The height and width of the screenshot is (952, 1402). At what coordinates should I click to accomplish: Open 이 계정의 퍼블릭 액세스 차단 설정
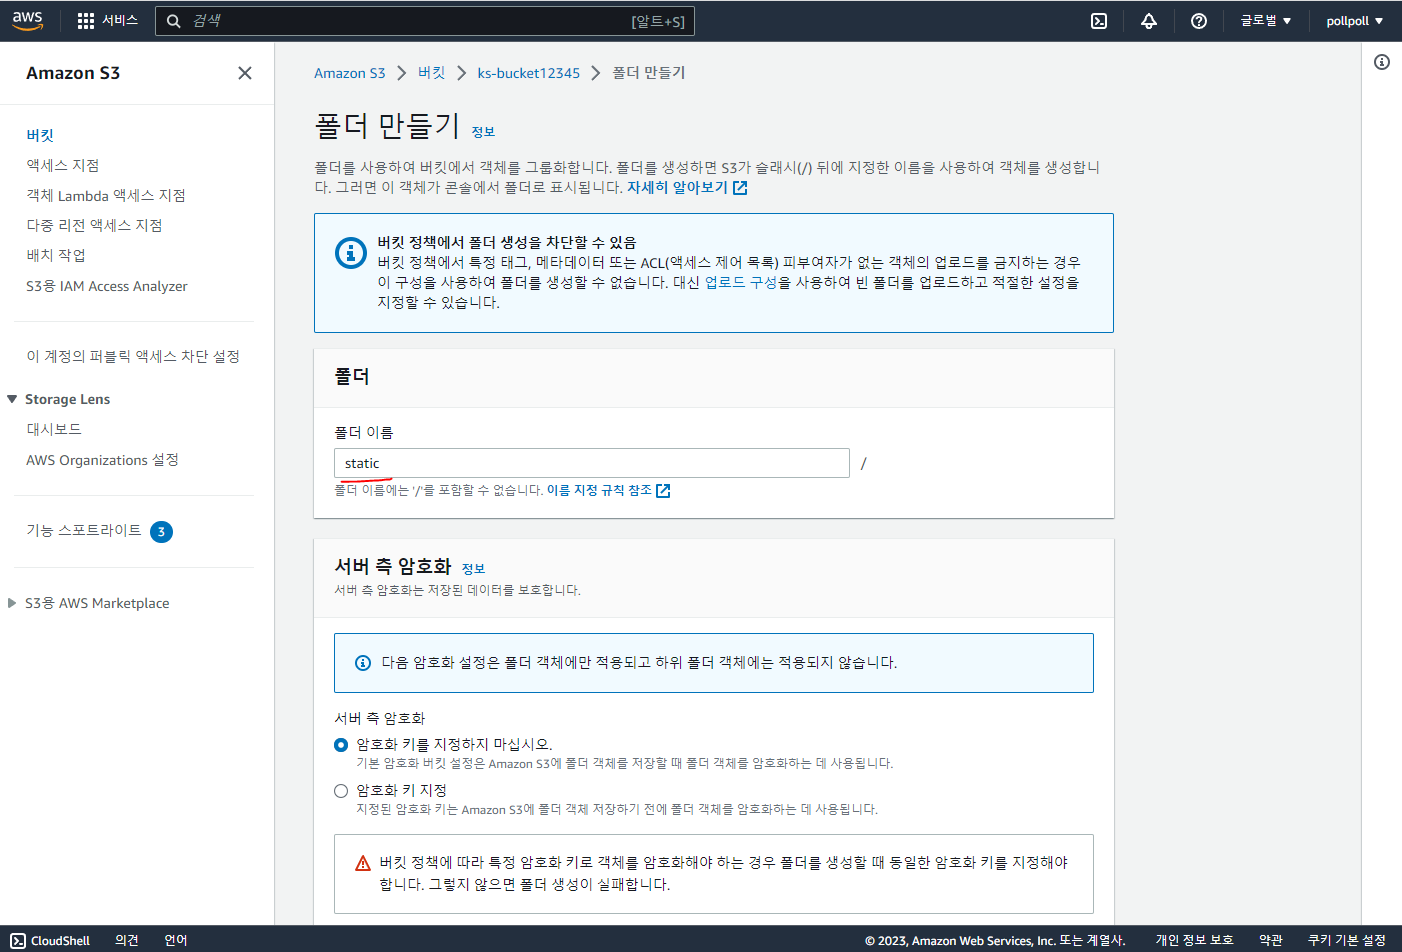(133, 356)
